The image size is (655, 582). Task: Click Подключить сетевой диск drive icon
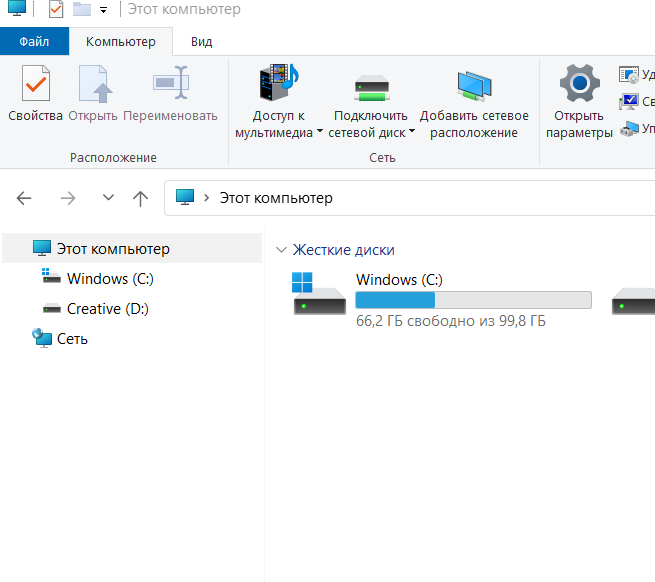tap(372, 88)
